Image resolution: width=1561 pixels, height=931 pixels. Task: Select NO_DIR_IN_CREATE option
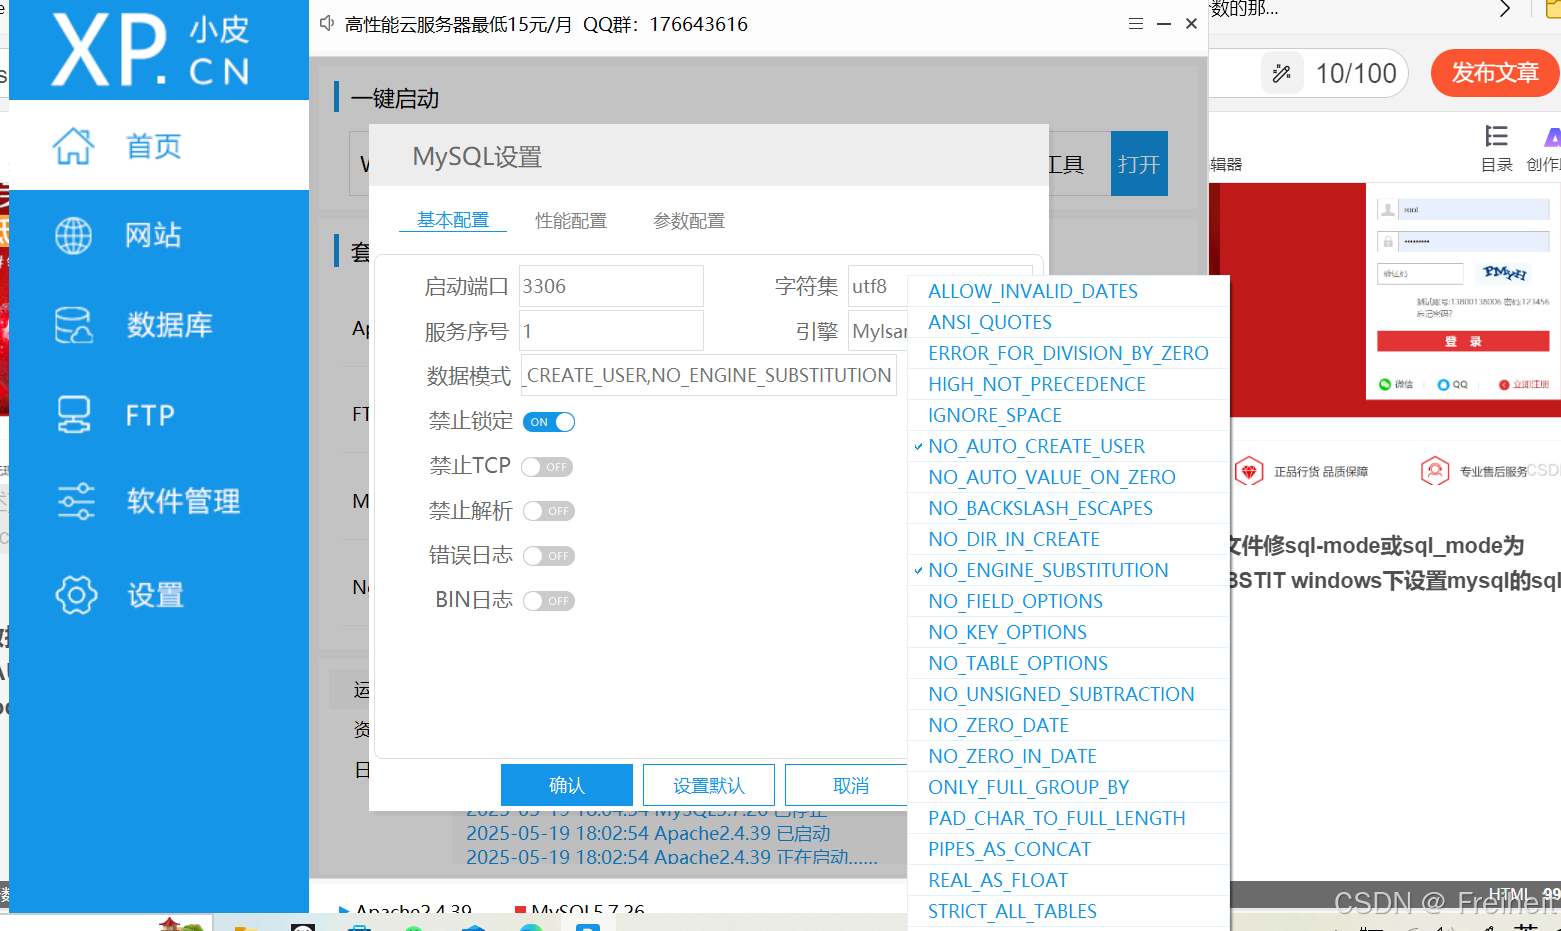(1068, 539)
